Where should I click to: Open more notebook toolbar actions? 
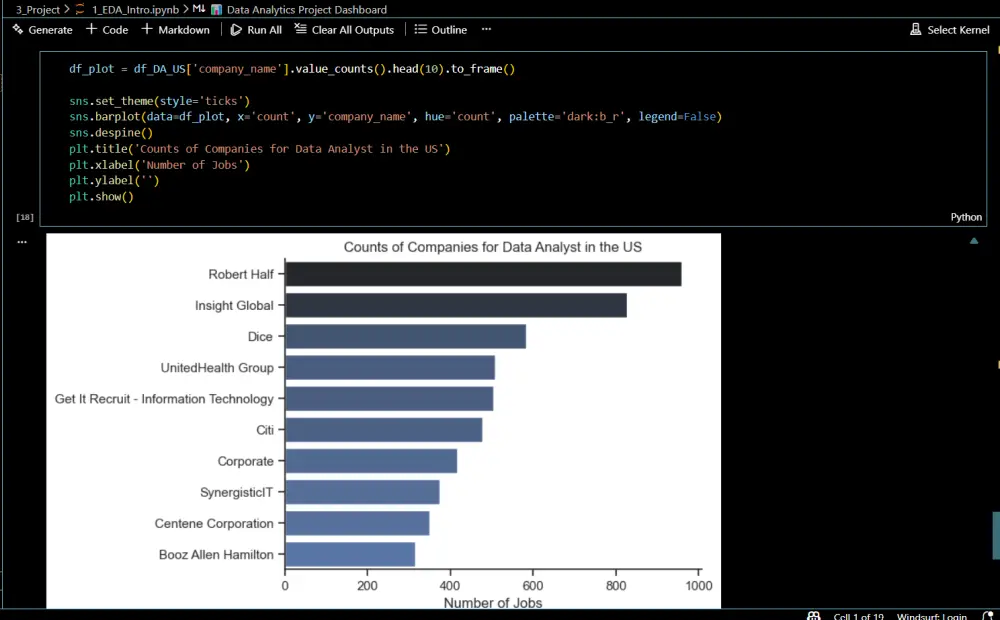click(486, 30)
